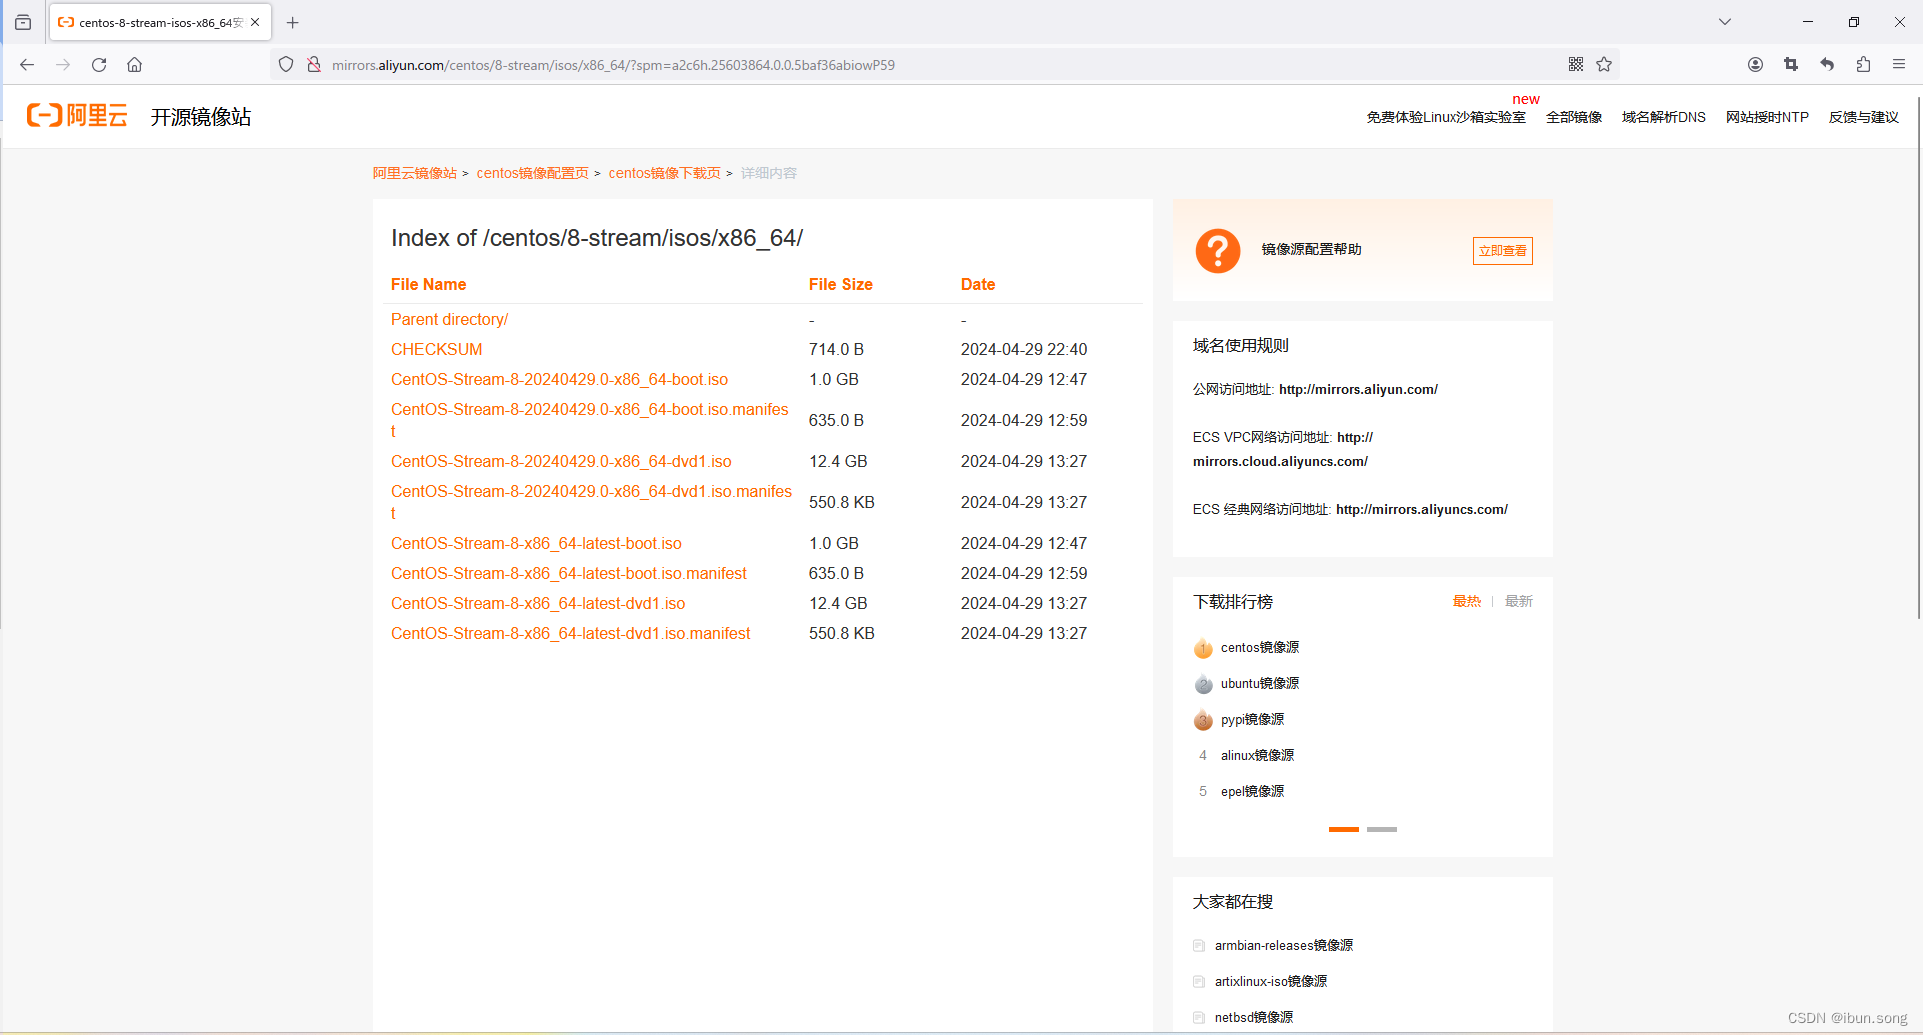Click icon beside artixlinux-iso镜像源
1923x1035 pixels.
(x=1199, y=982)
